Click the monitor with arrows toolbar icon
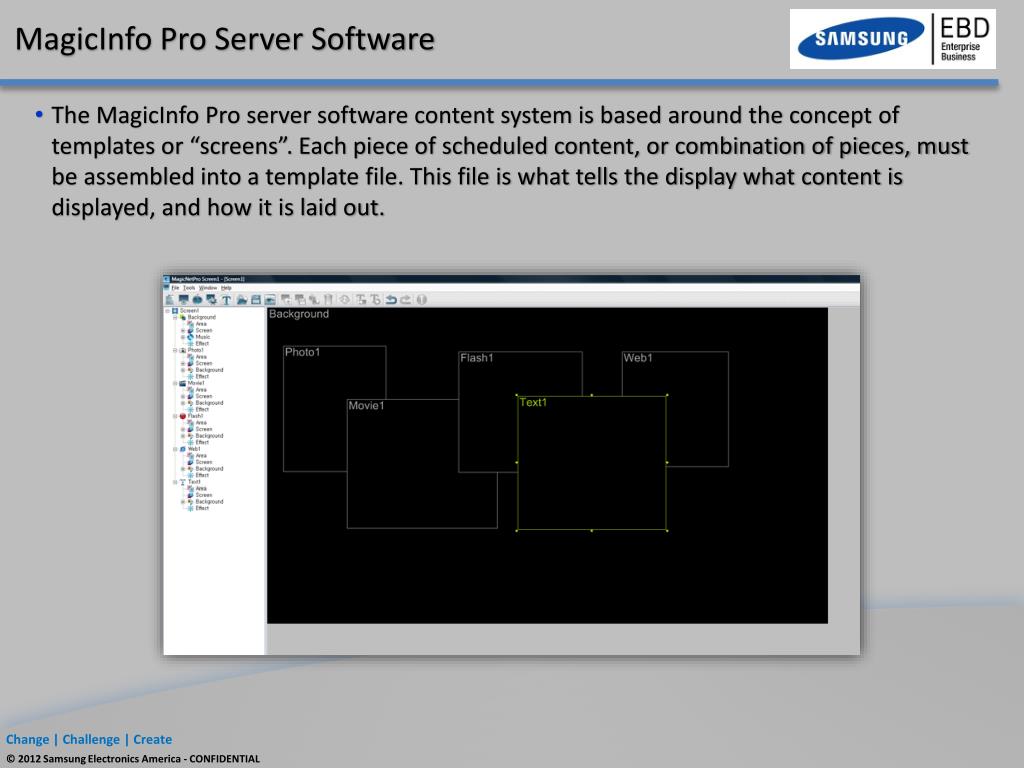The image size is (1024, 768). (212, 299)
